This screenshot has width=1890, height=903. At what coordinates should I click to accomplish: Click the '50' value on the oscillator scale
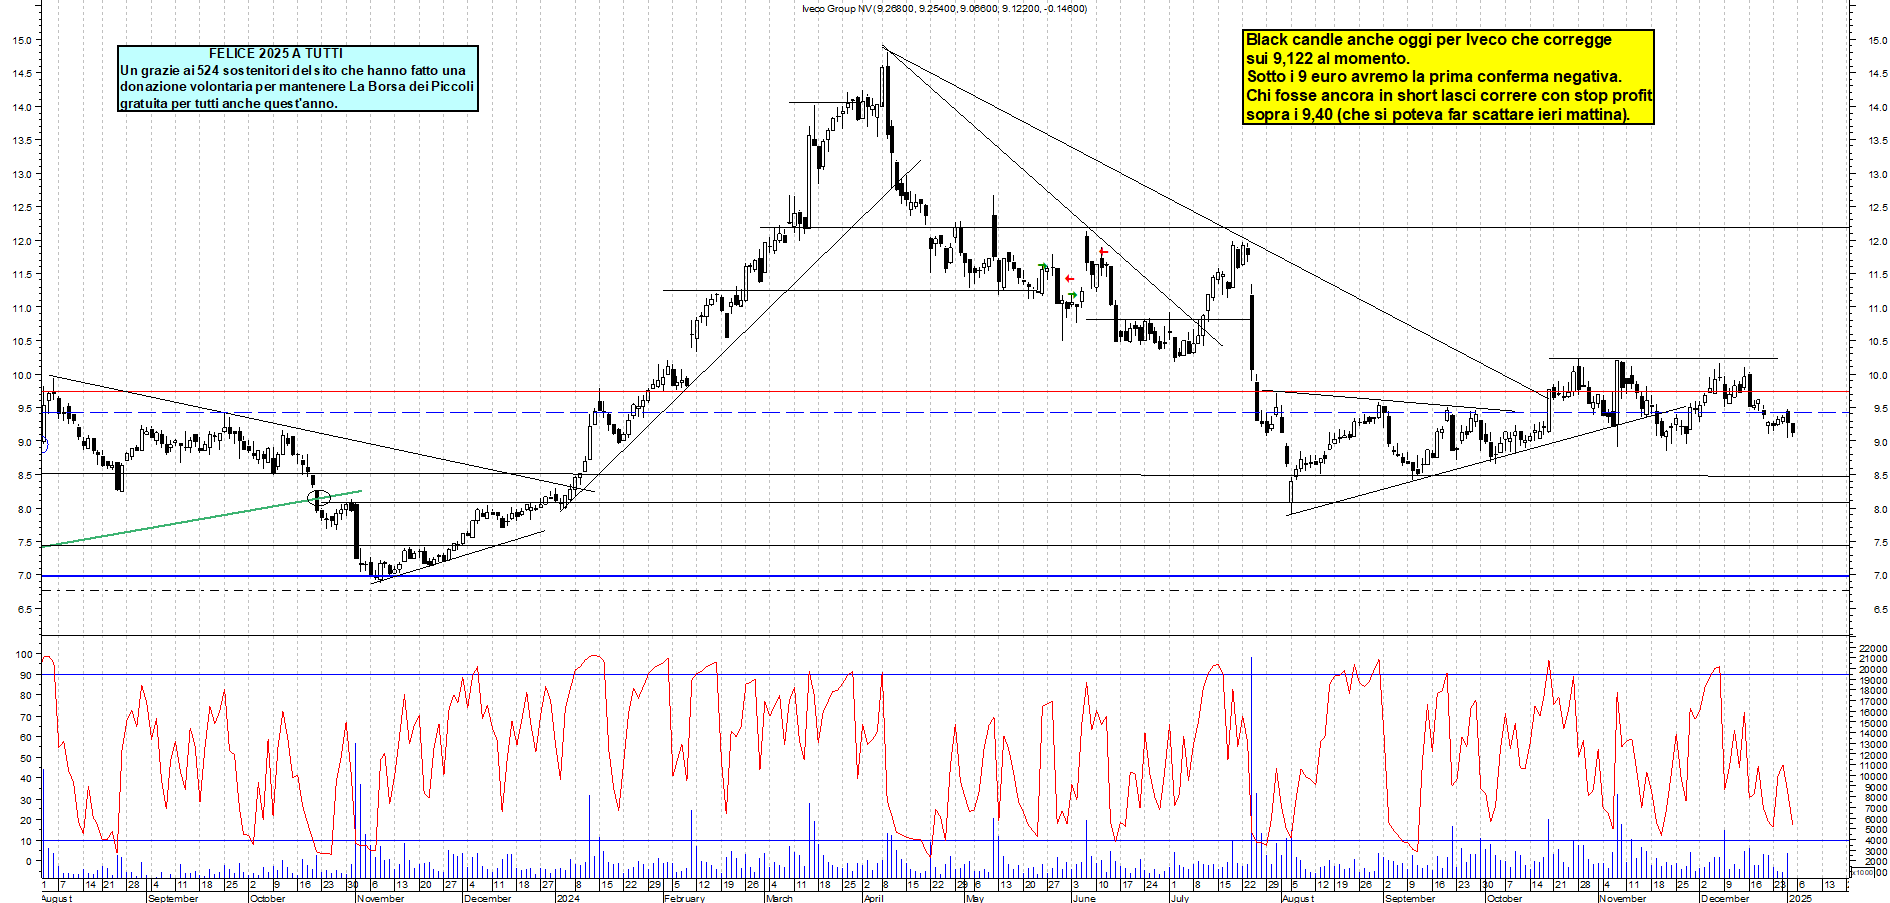pyautogui.click(x=25, y=758)
